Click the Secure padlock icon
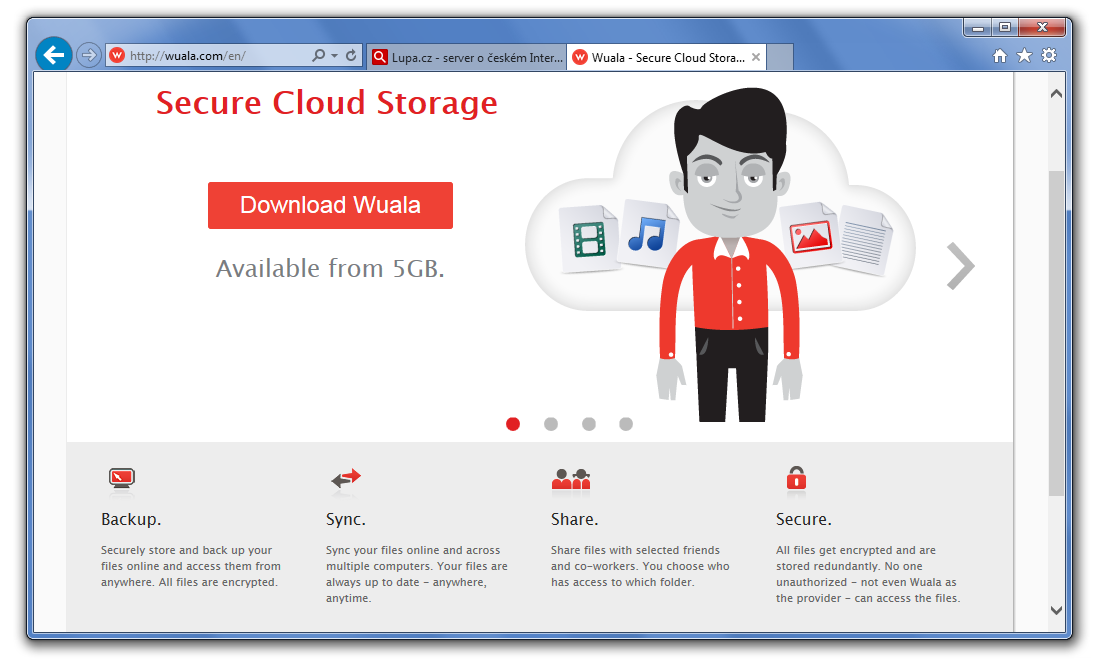This screenshot has width=1100, height=660. pos(796,478)
